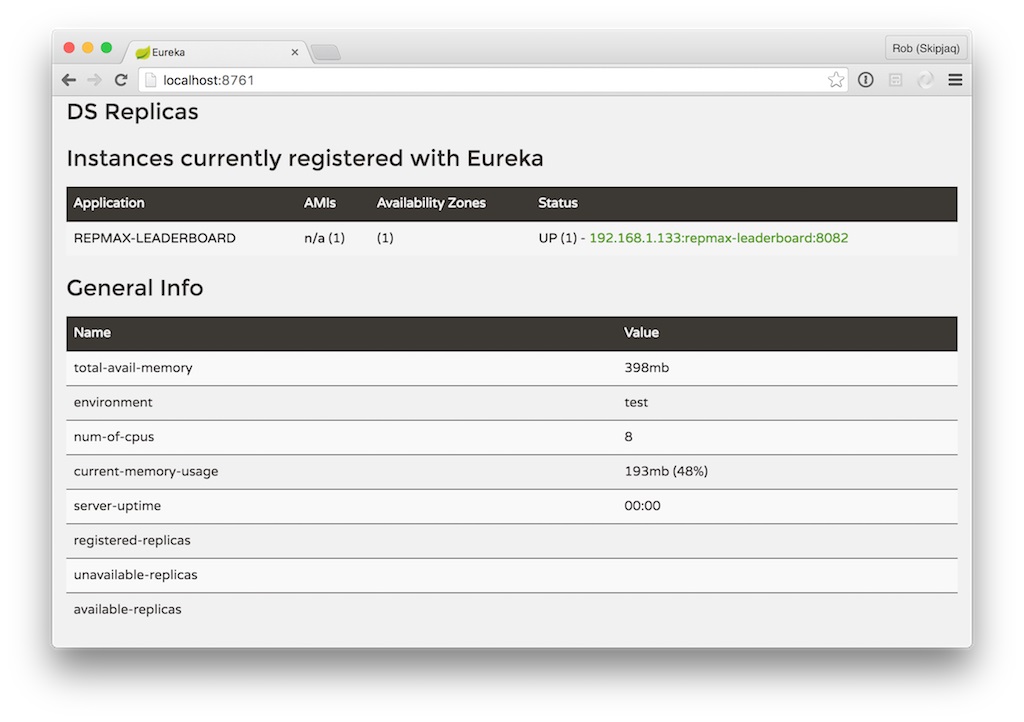
Task: Click the total-avail-memory row name
Action: click(133, 368)
